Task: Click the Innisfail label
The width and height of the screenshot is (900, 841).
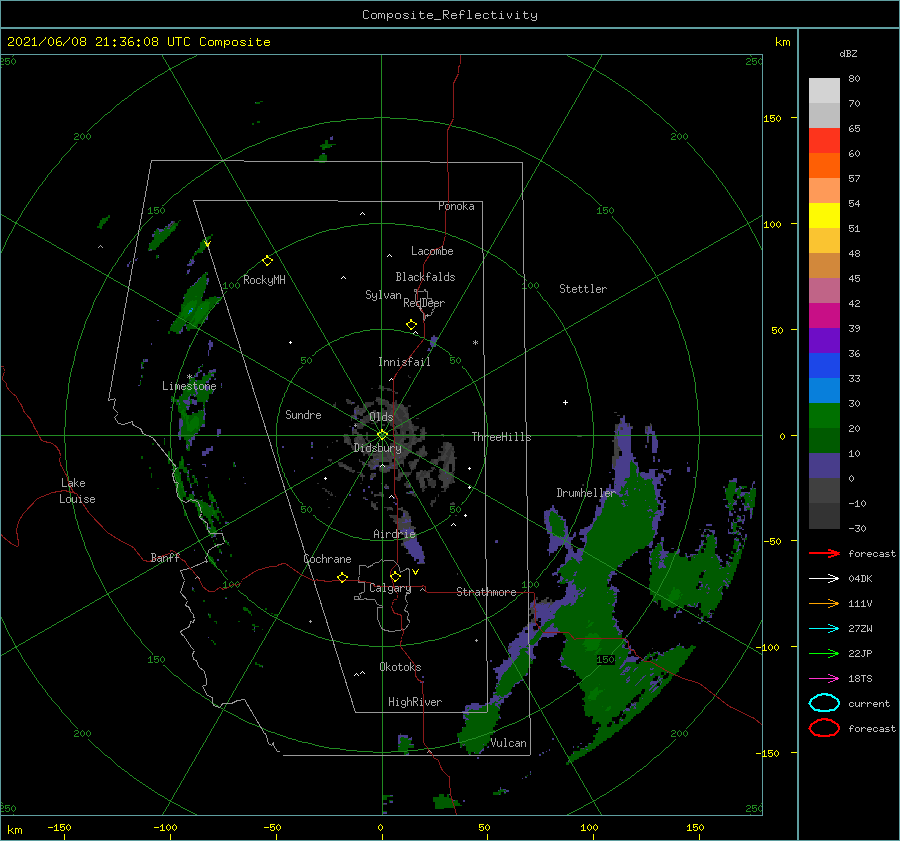Action: [404, 362]
